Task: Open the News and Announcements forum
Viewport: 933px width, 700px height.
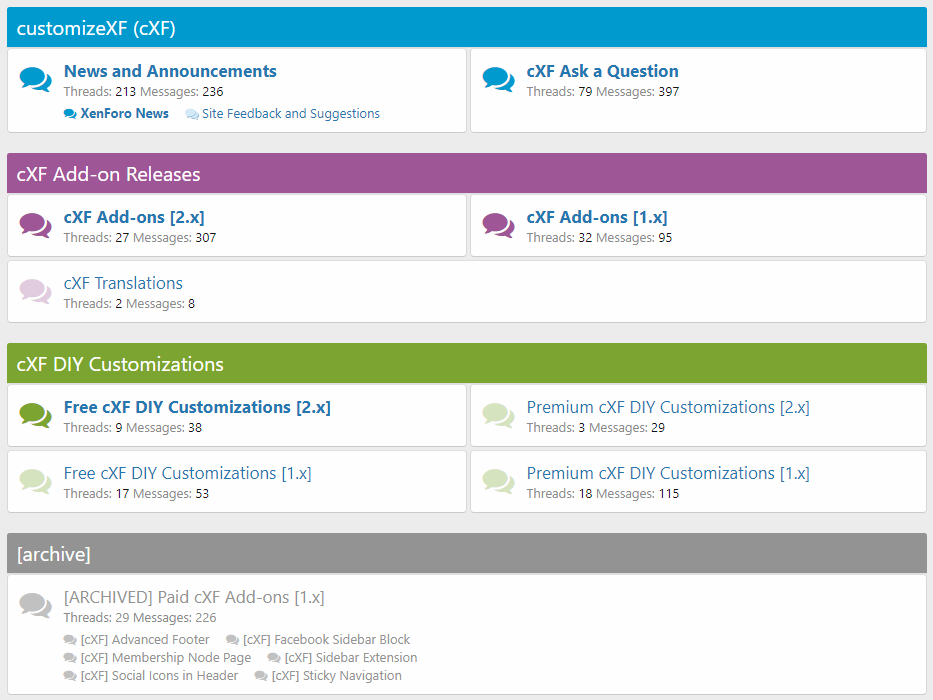Action: [x=170, y=71]
